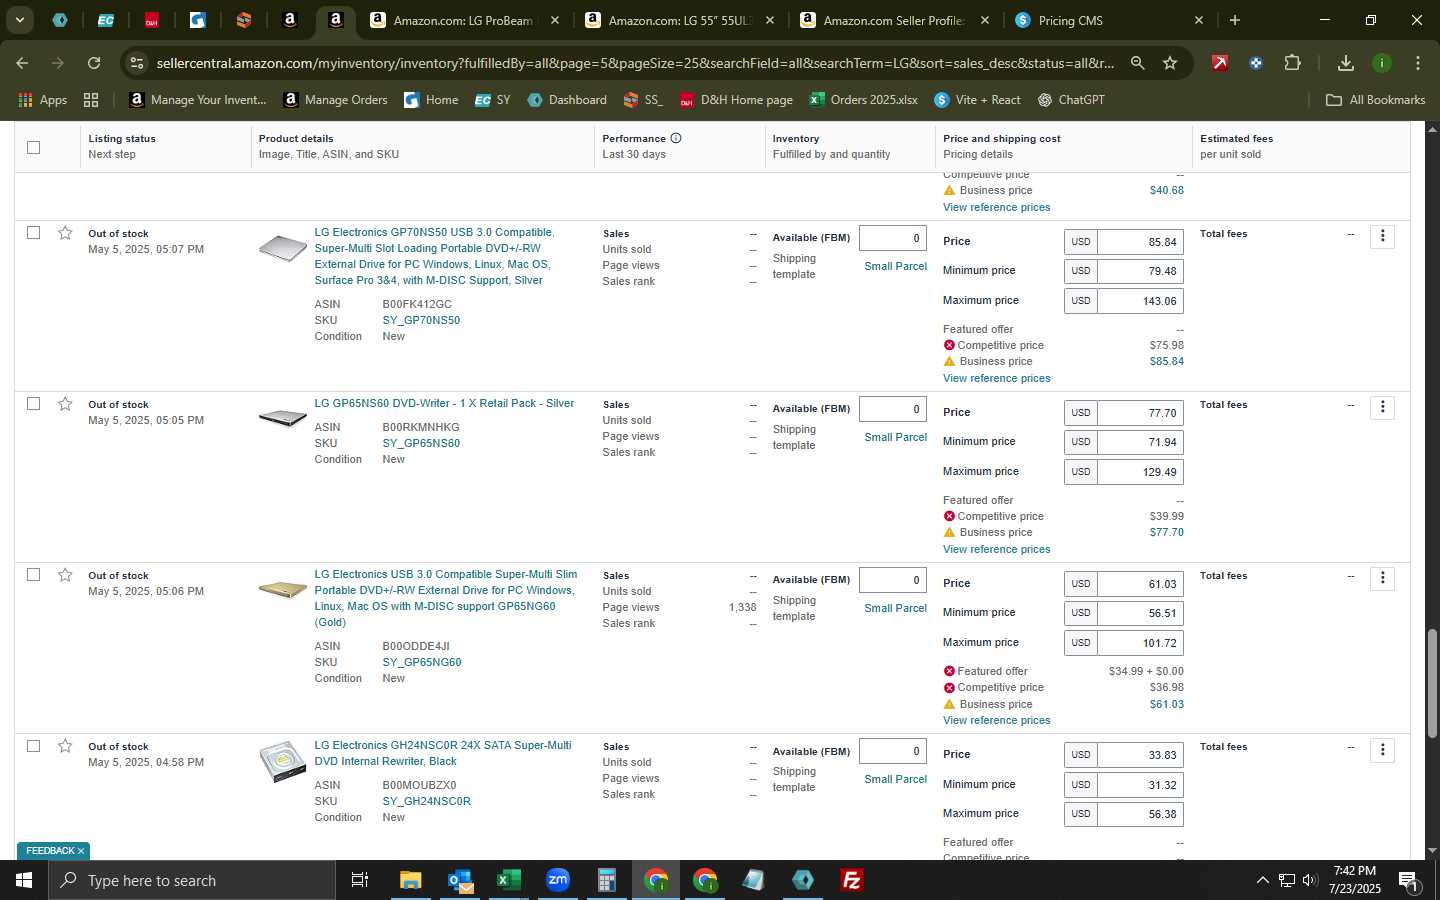The height and width of the screenshot is (900, 1440).
Task: Click the Windows Start button
Action: [x=24, y=880]
